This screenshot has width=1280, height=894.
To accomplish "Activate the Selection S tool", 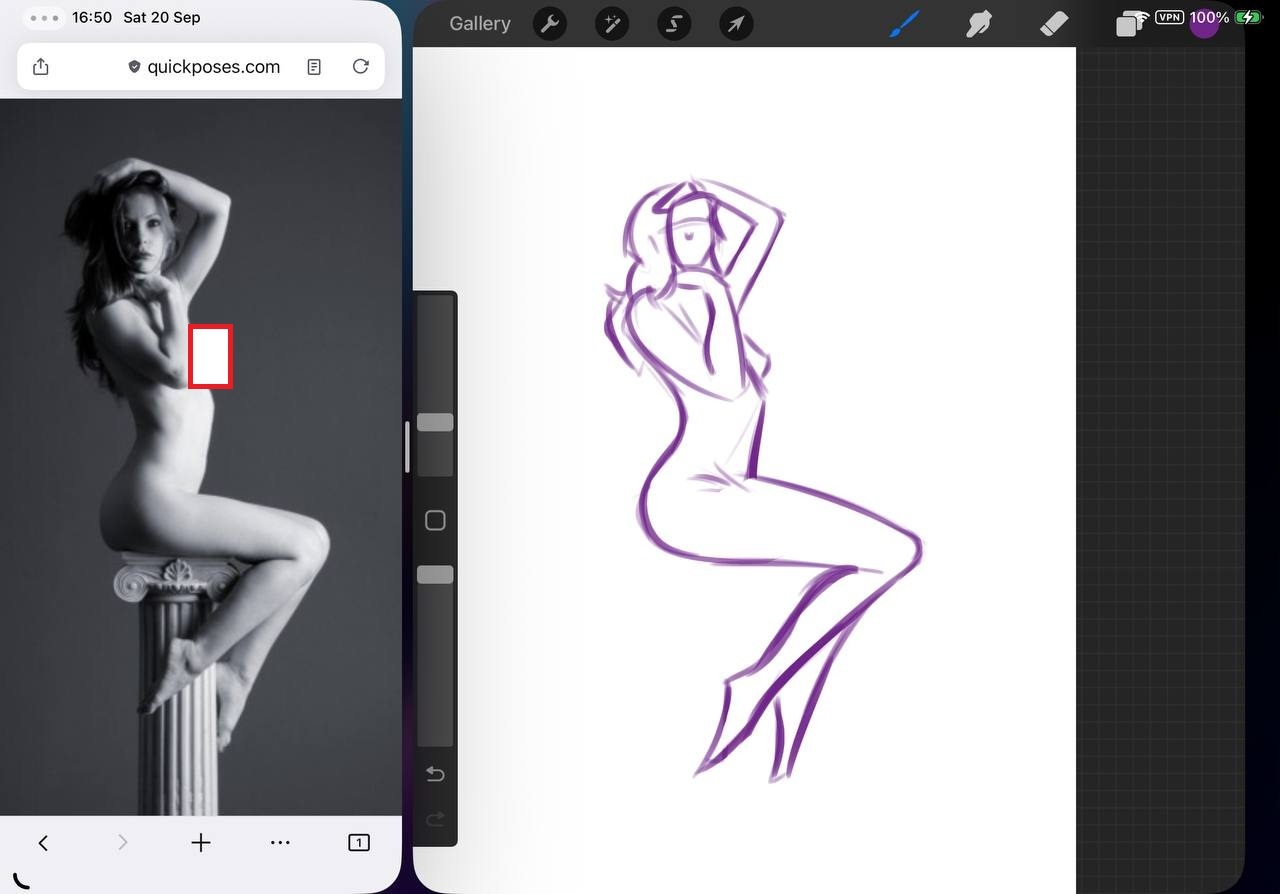I will click(673, 23).
